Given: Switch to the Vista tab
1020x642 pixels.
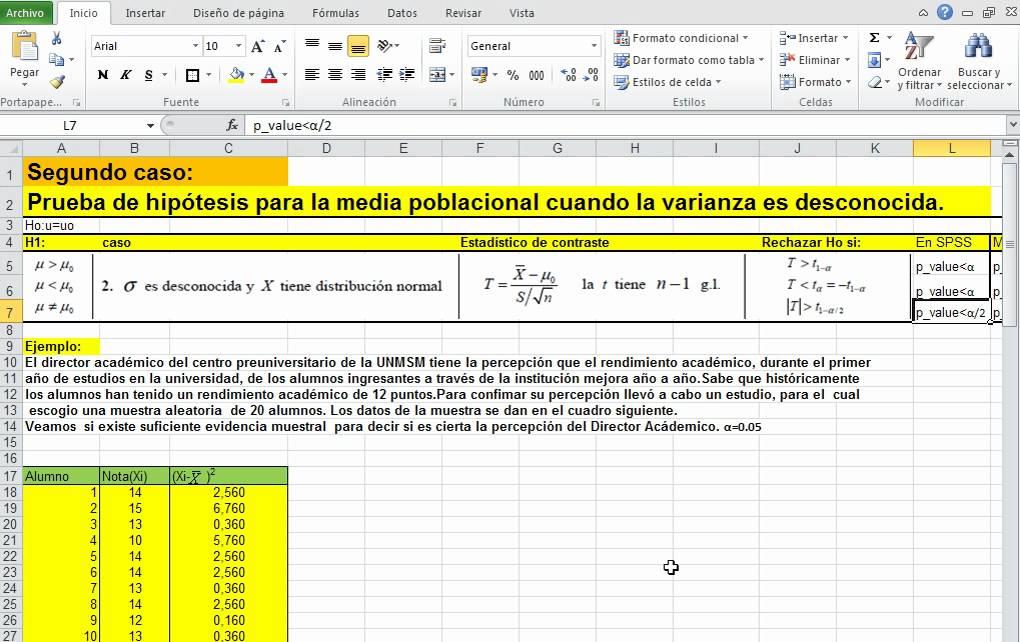Looking at the screenshot, I should pyautogui.click(x=522, y=13).
